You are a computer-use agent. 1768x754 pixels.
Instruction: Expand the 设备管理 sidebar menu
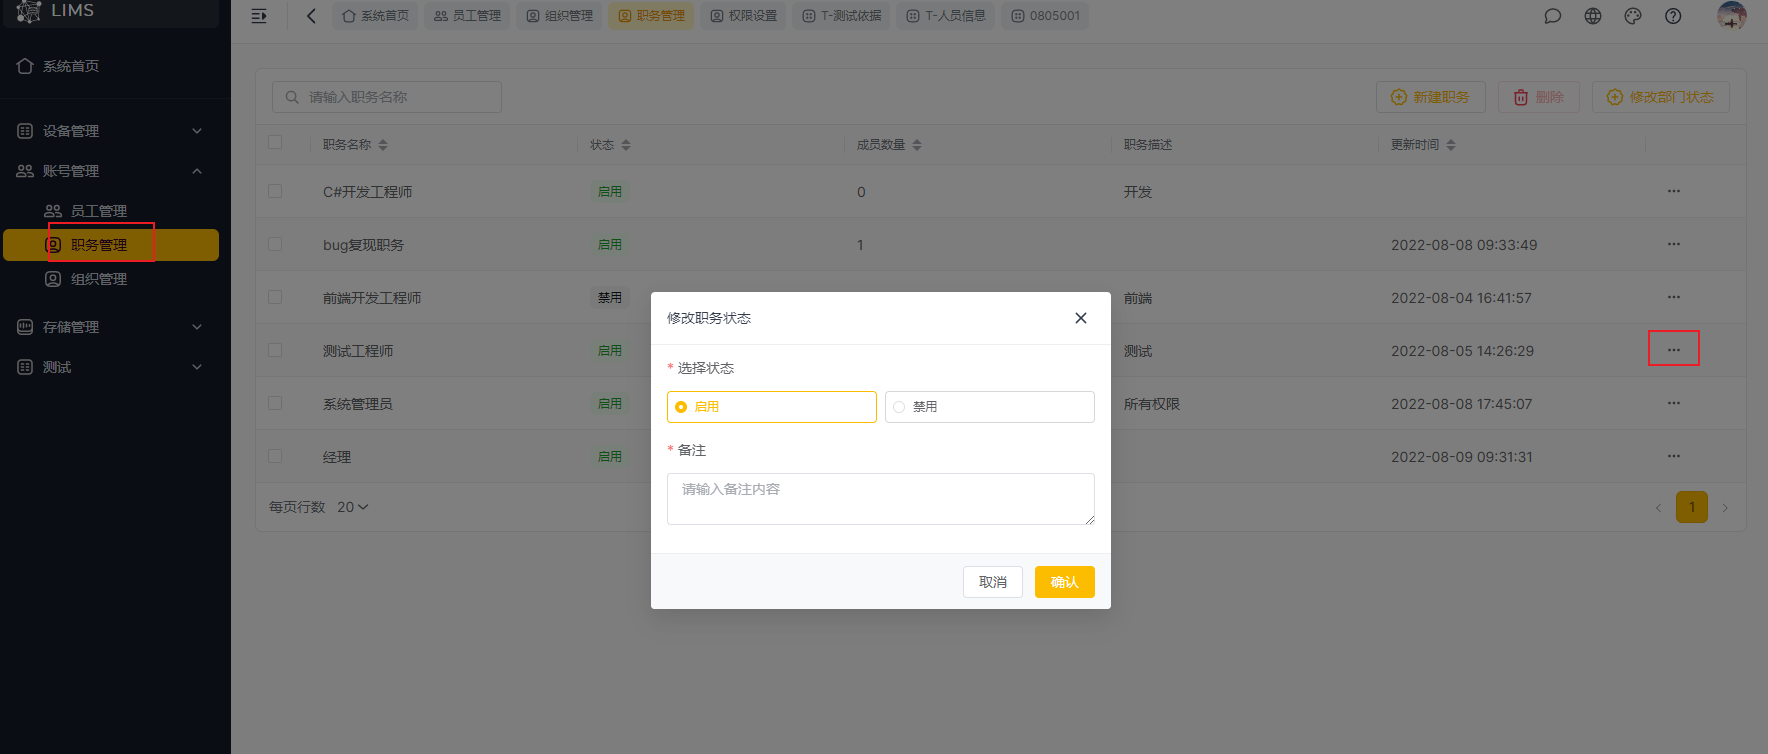[111, 131]
